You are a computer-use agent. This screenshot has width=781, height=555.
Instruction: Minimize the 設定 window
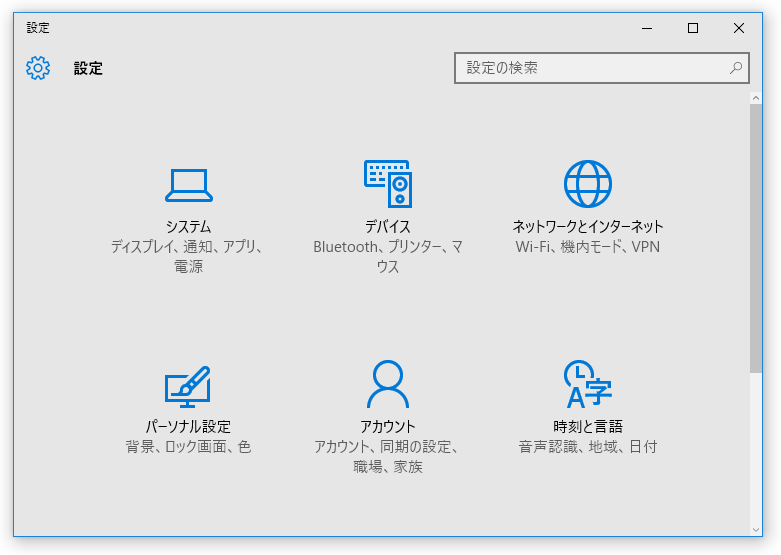pyautogui.click(x=647, y=28)
